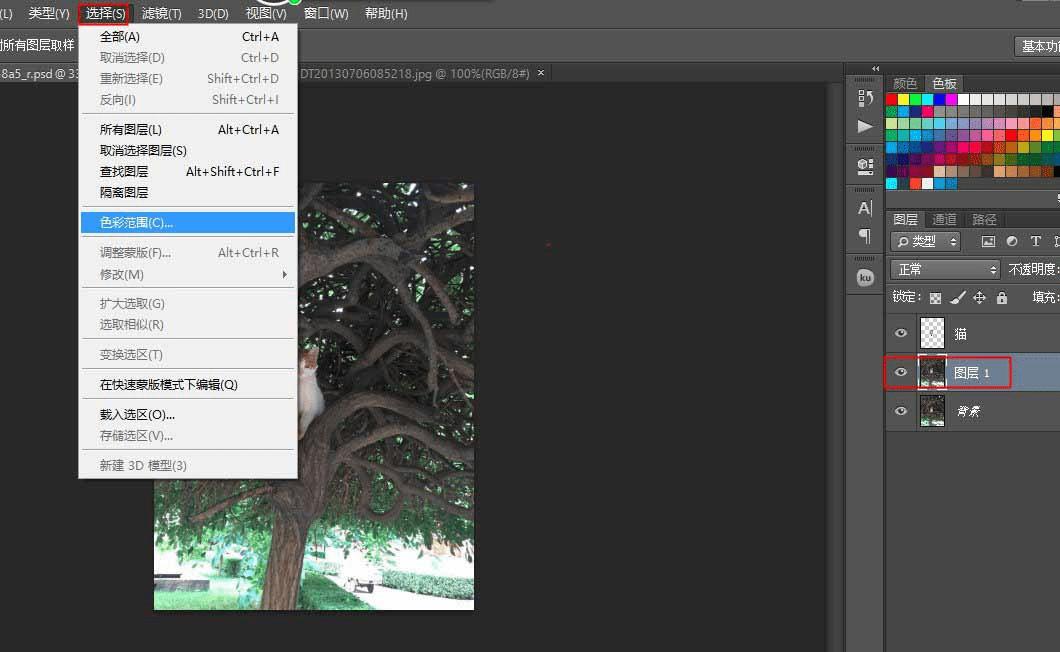Switch to the 路径 tab
This screenshot has width=1060, height=652.
point(984,219)
